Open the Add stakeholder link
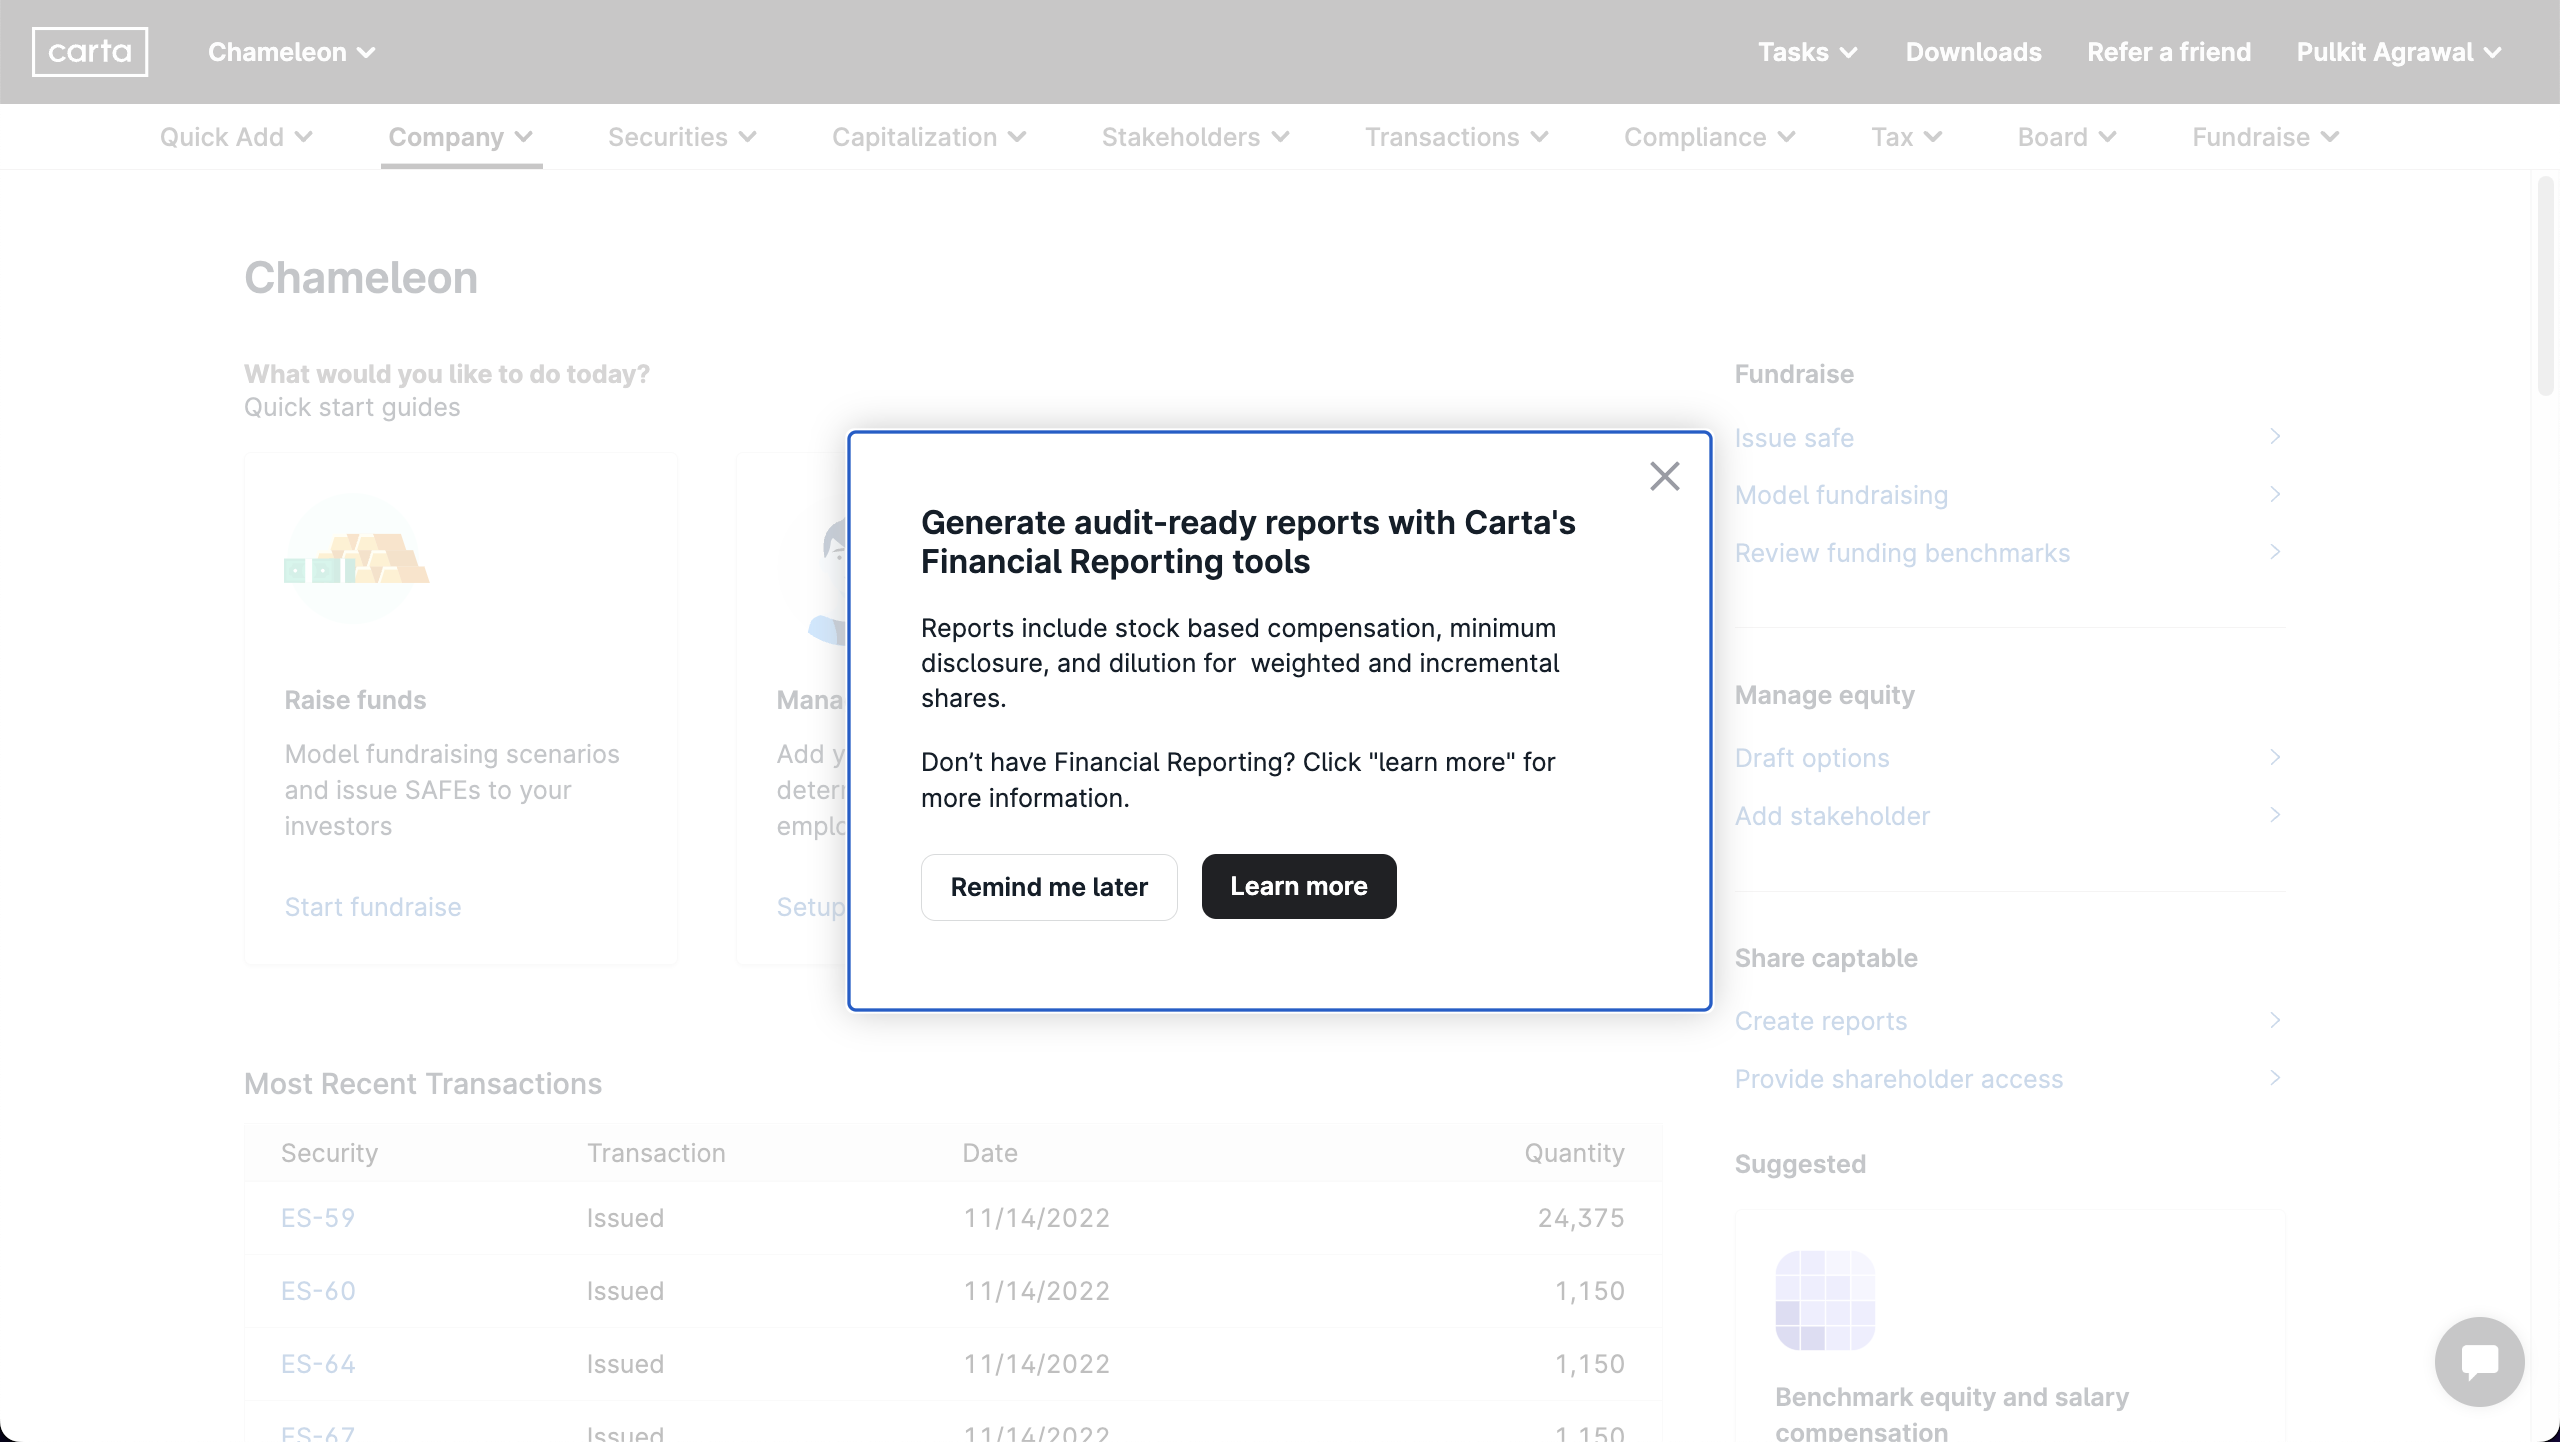The width and height of the screenshot is (2560, 1442). 1832,816
